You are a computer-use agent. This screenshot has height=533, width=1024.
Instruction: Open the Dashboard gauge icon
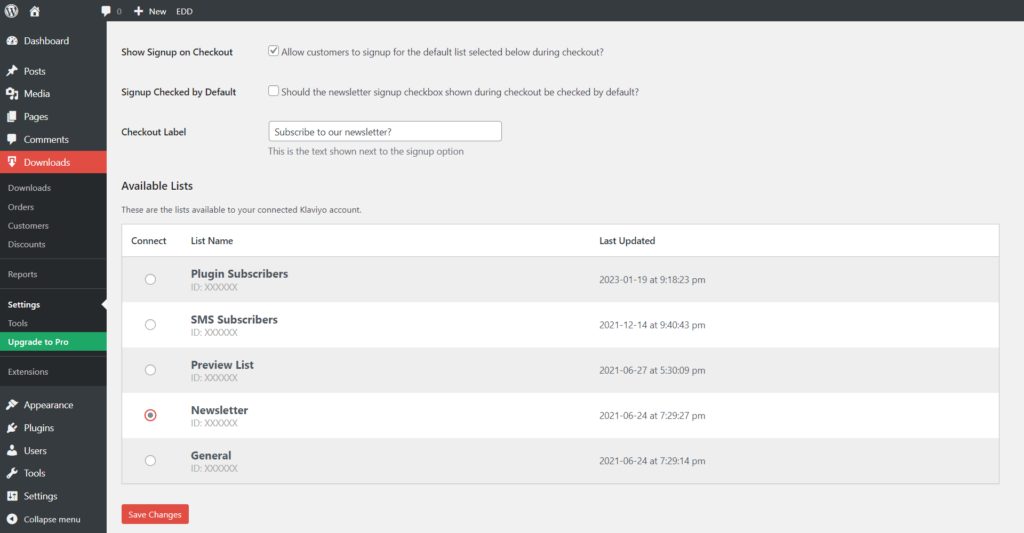click(12, 40)
